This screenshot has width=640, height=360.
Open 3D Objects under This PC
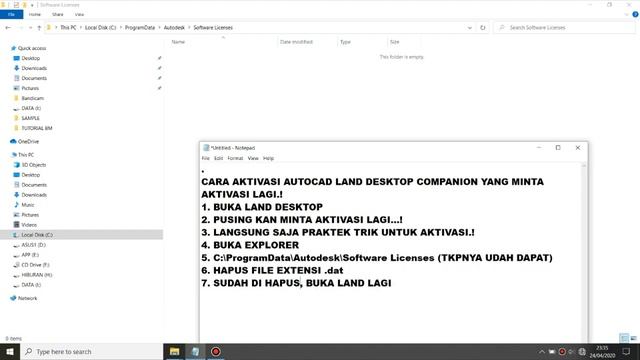click(x=33, y=165)
